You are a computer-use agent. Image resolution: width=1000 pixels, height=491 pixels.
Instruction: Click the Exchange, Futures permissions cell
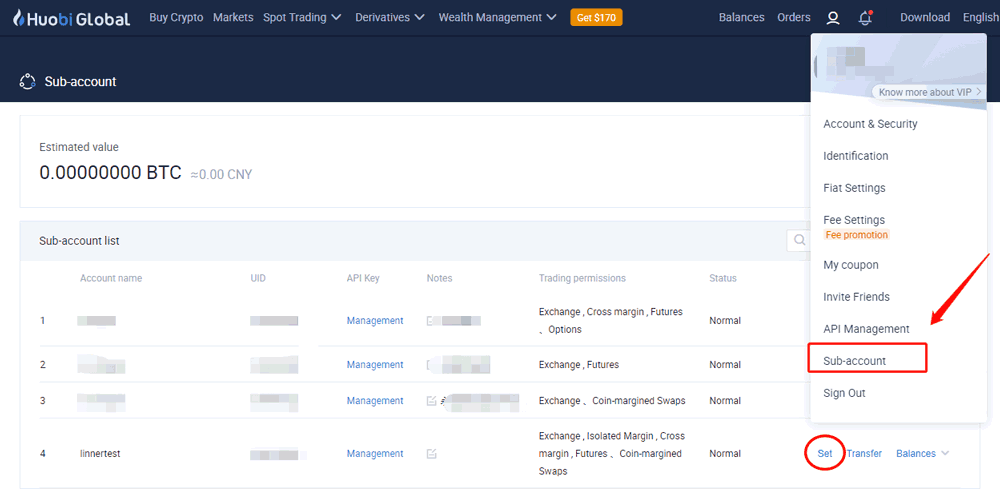(x=578, y=365)
